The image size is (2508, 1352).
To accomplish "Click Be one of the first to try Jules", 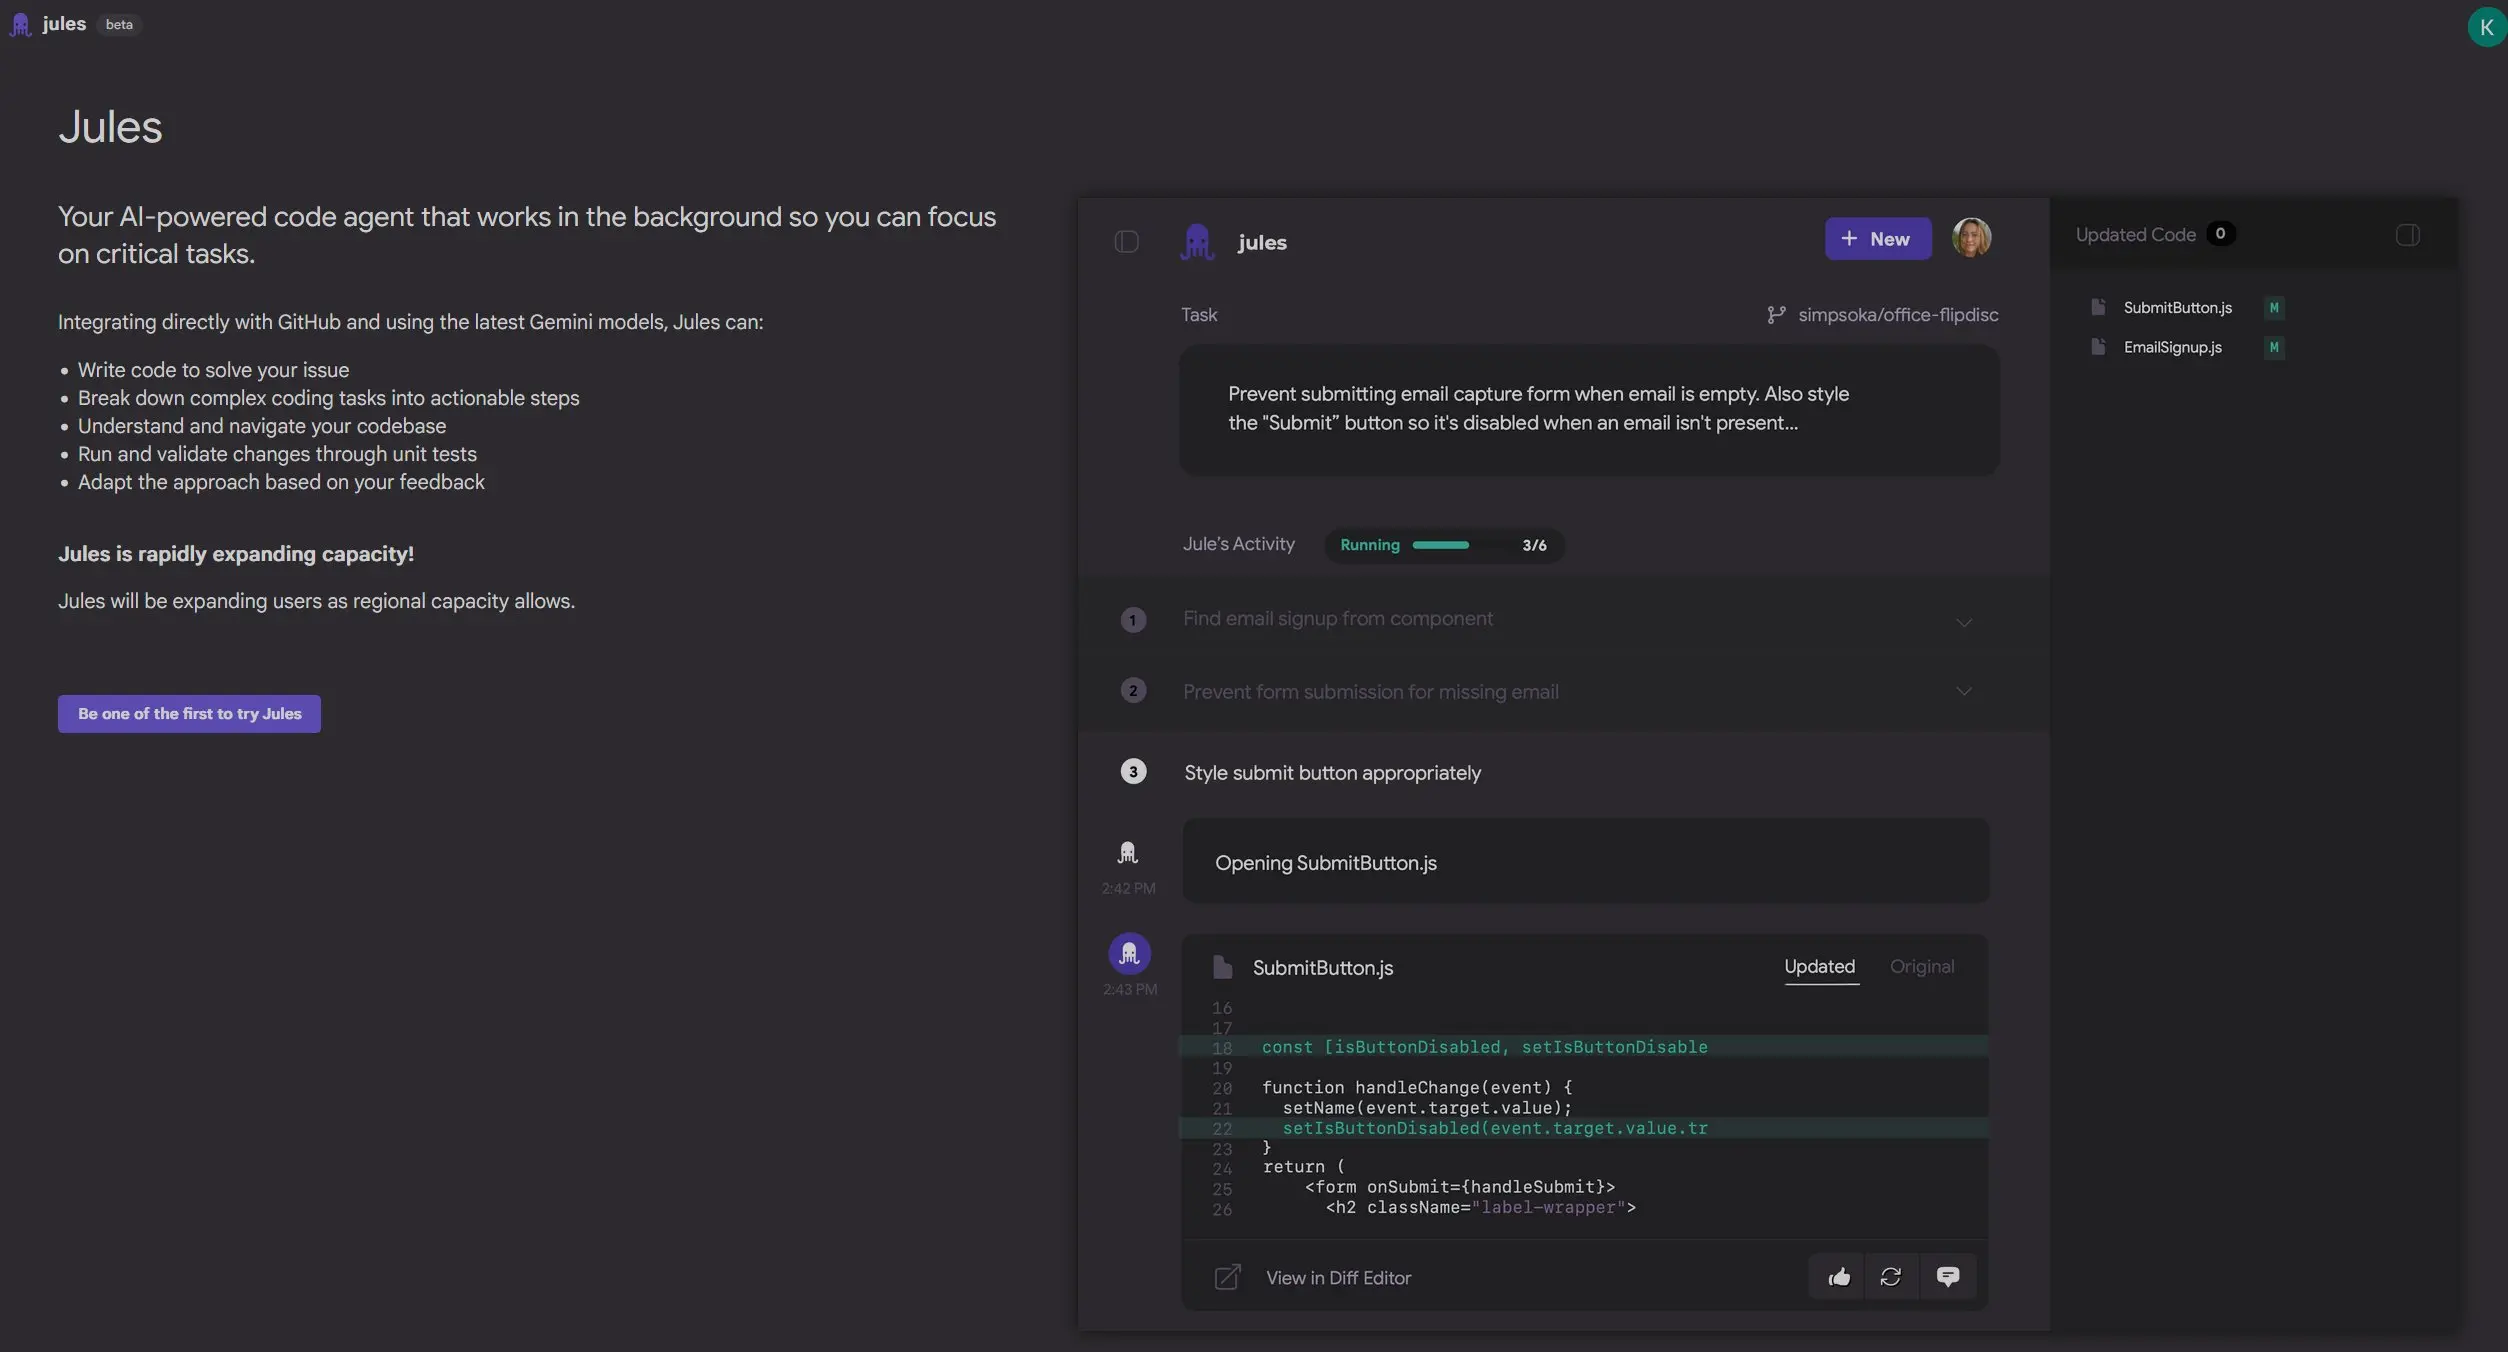I will tap(189, 714).
